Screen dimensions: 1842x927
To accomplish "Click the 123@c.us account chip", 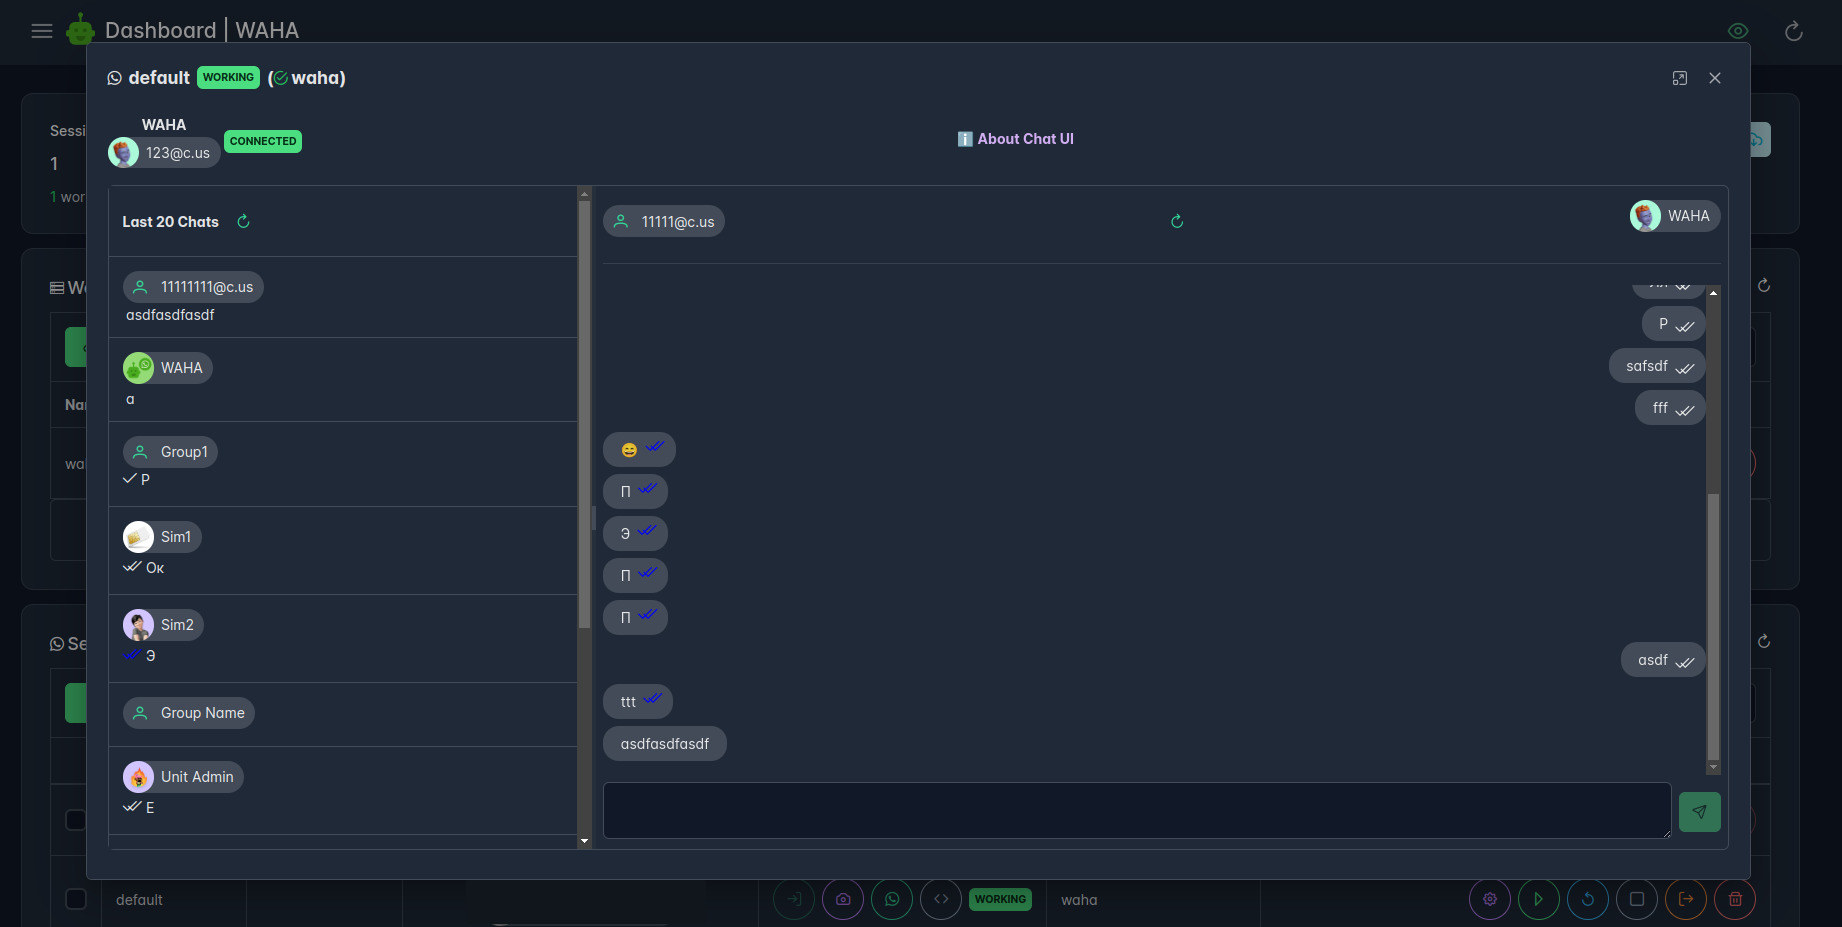I will (164, 153).
